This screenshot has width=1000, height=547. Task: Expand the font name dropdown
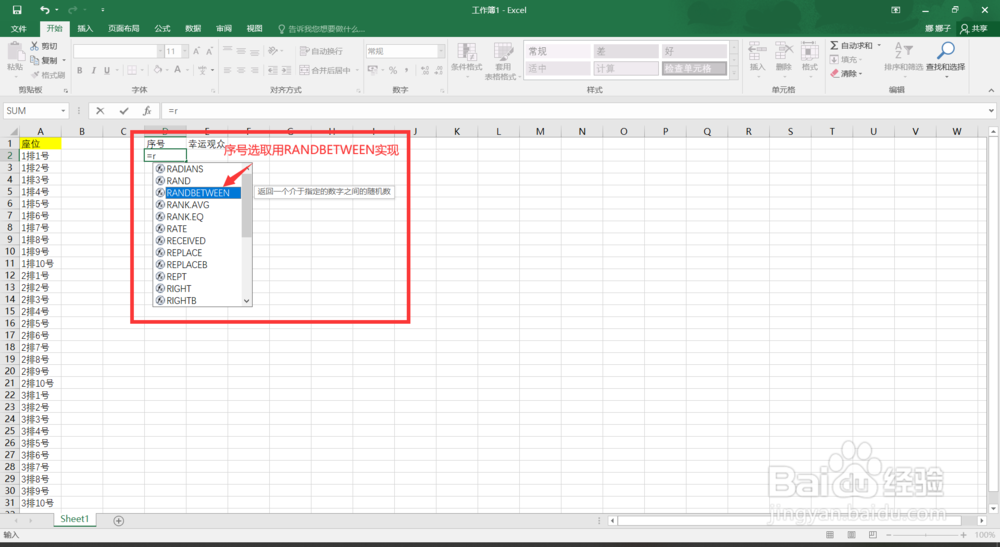pos(160,51)
